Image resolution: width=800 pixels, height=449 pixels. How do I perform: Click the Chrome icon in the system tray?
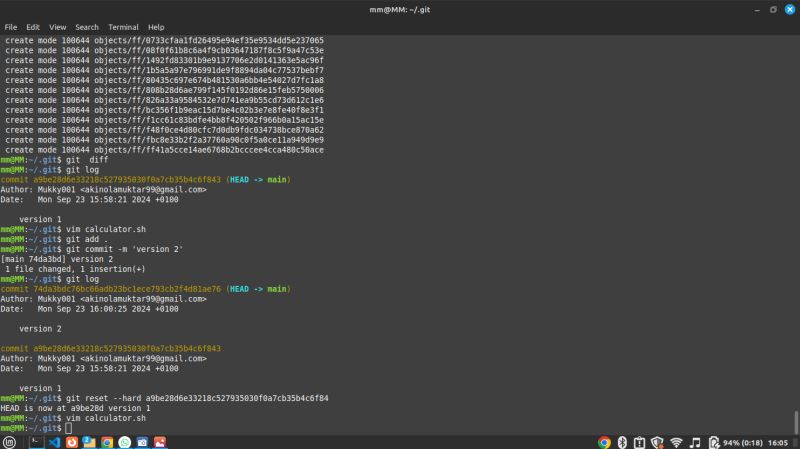604,442
